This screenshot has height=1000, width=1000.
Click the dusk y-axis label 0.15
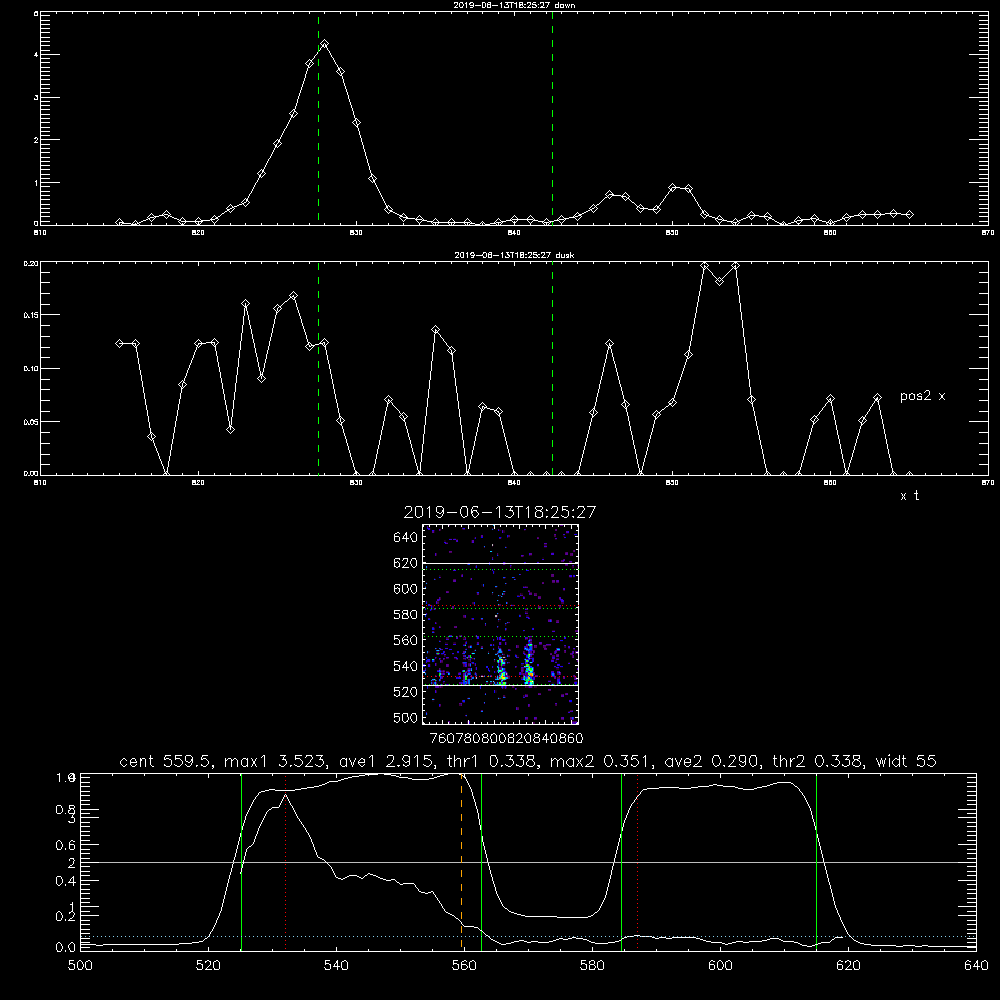31,315
